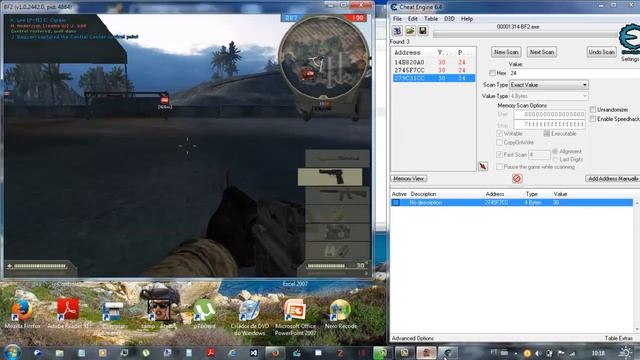Screen dimensions: 640x360
Task: Open the Value Type dropdown
Action: tap(549, 96)
